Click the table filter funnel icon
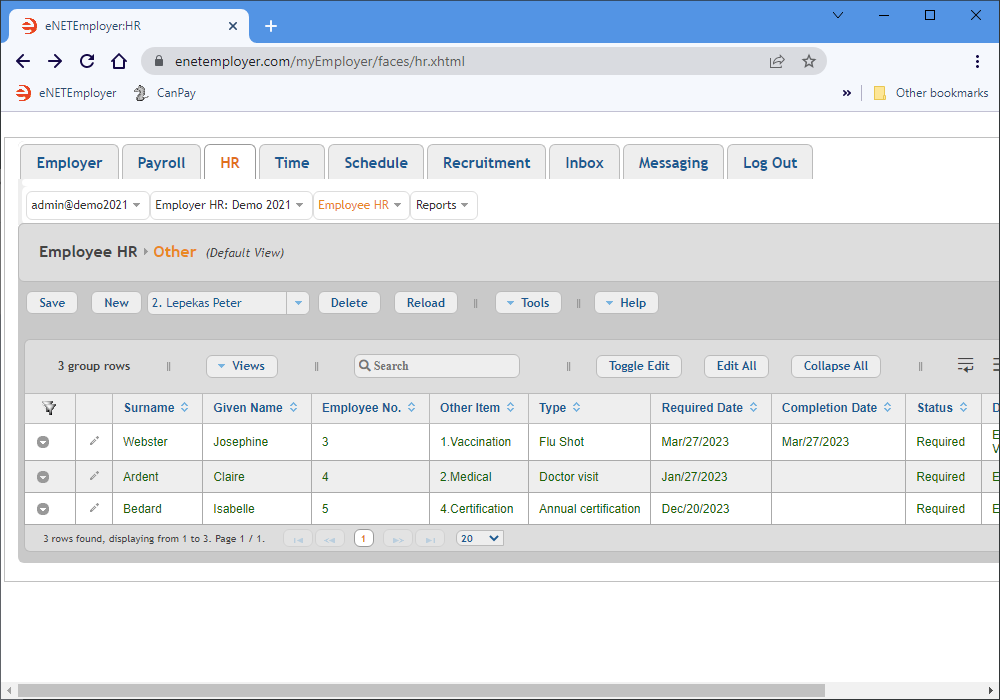The image size is (1000, 700). click(x=49, y=408)
